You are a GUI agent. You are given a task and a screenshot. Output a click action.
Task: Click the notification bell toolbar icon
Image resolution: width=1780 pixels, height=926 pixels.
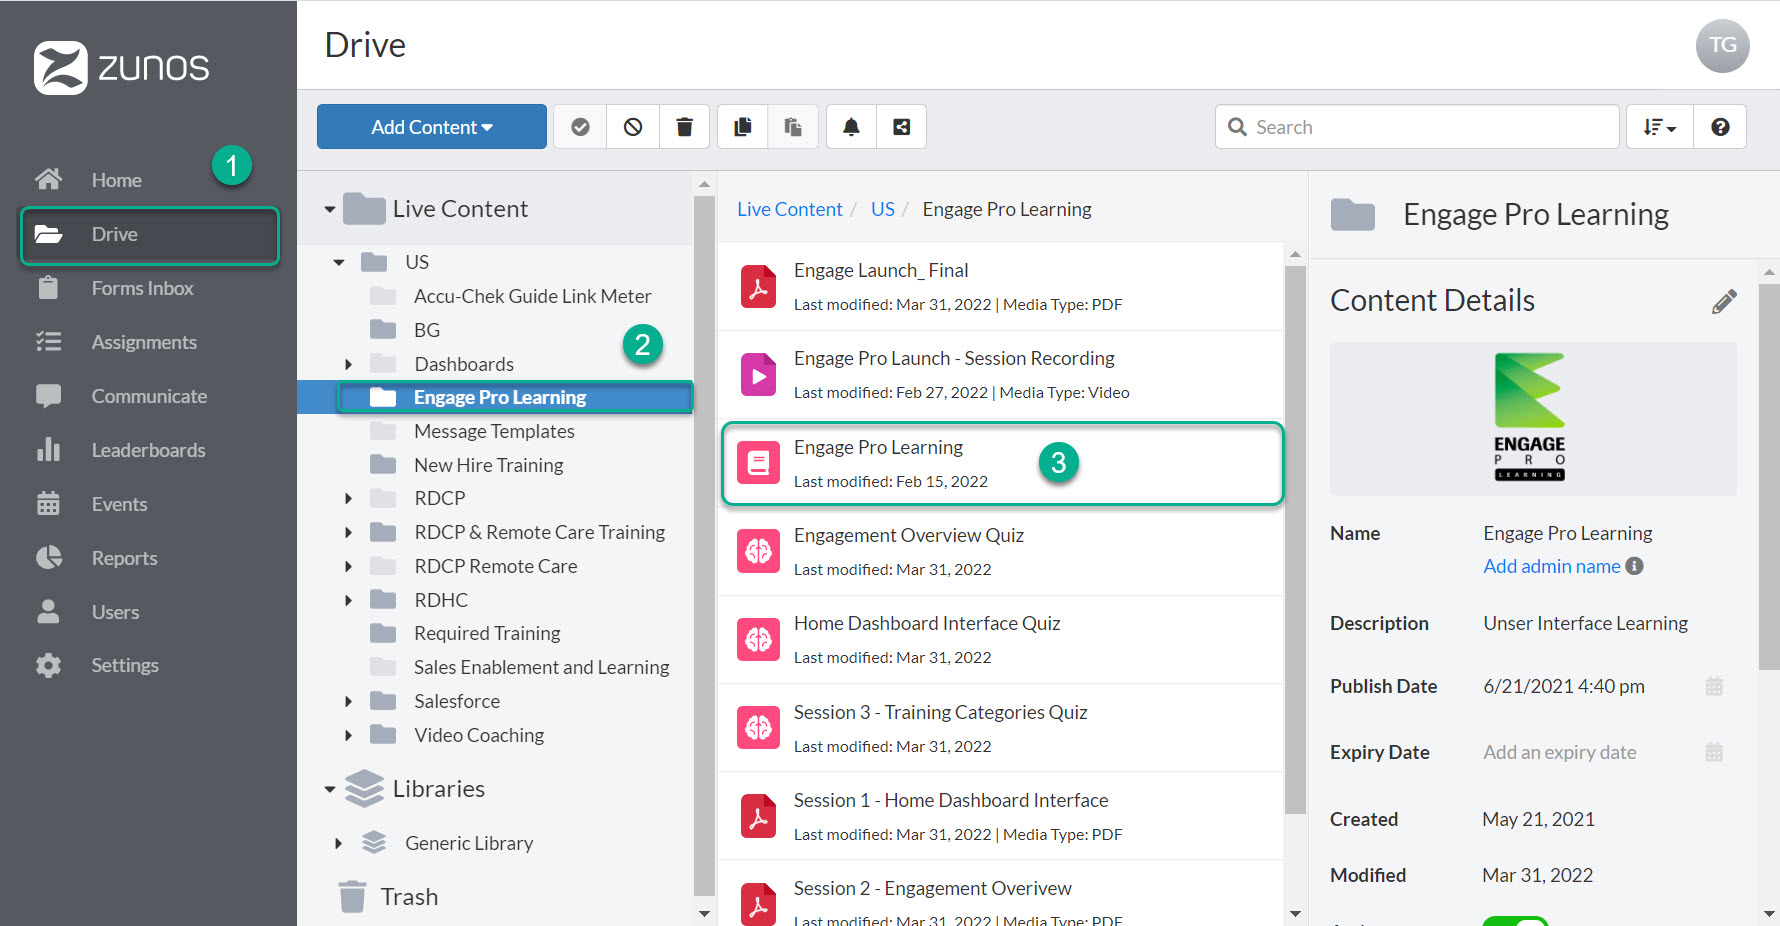pos(851,127)
